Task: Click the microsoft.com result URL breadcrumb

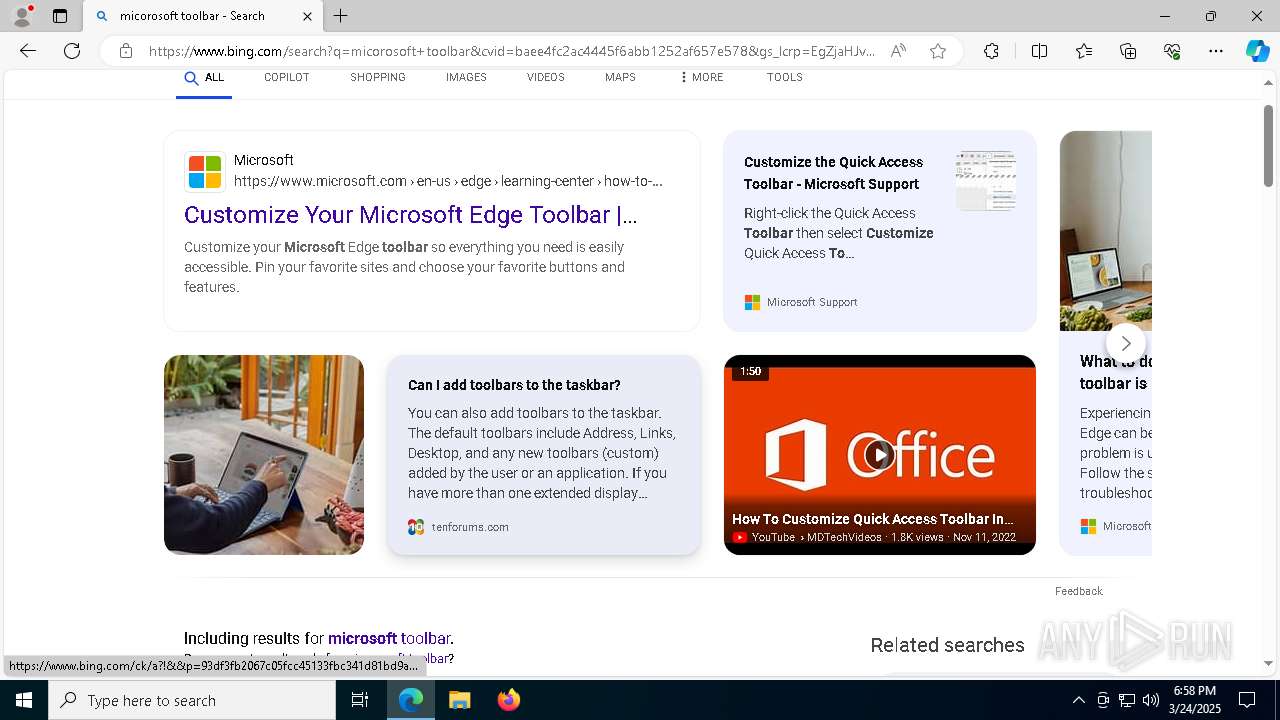Action: 448,181
